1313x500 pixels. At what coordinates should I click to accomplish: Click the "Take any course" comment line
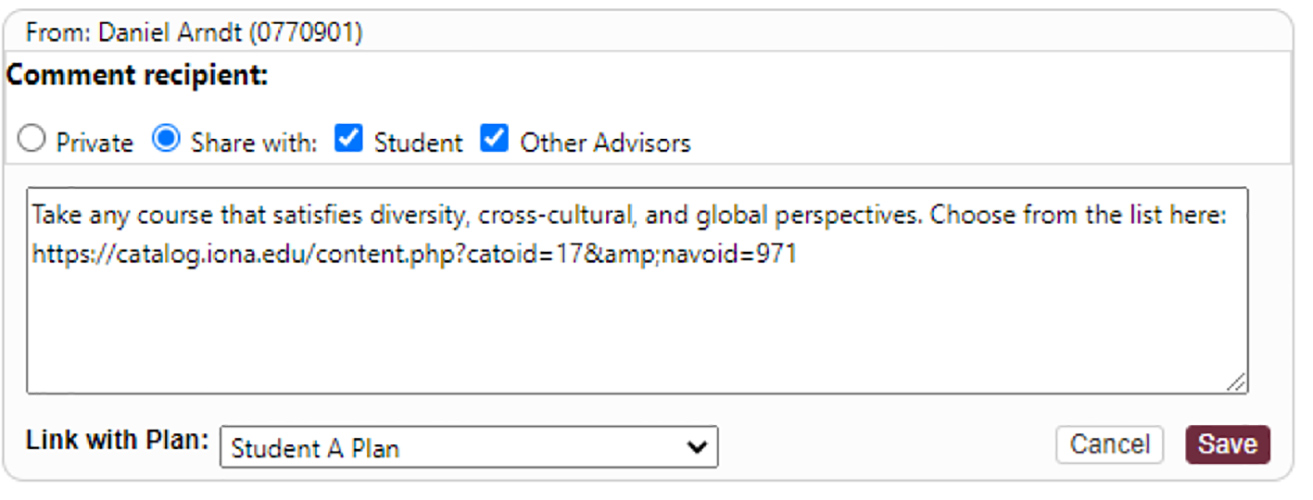tap(628, 214)
